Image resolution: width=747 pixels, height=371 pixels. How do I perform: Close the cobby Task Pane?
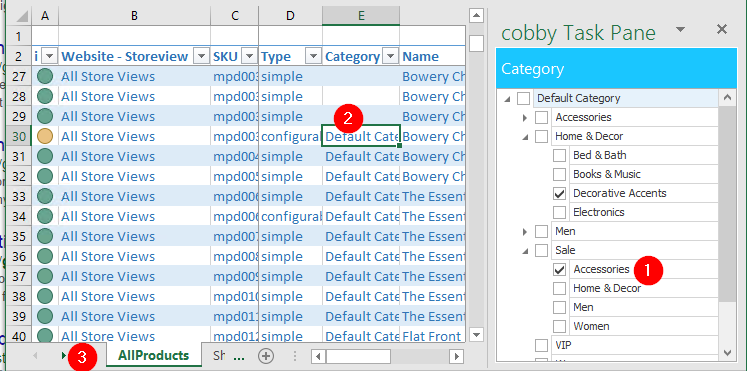(x=722, y=30)
